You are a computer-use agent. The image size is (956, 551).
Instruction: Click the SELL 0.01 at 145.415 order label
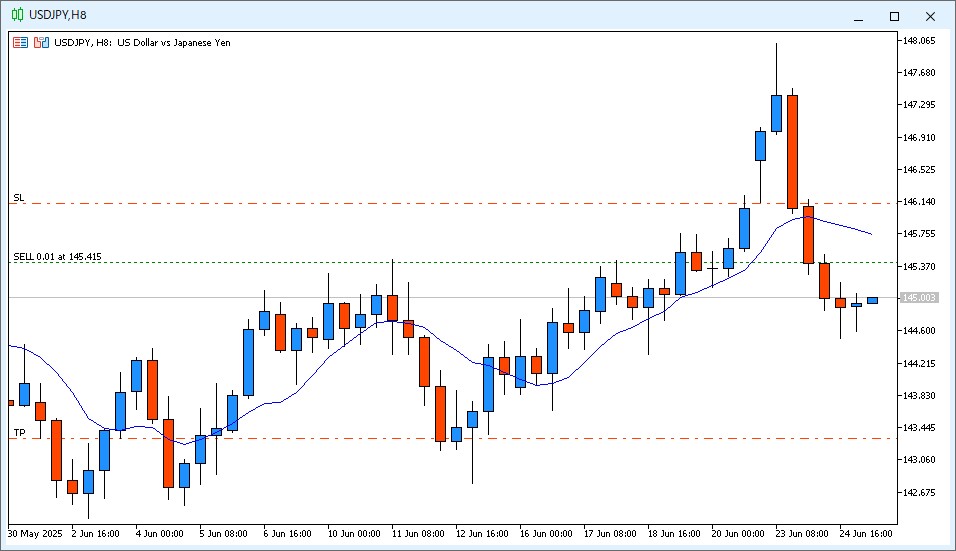tap(57, 257)
